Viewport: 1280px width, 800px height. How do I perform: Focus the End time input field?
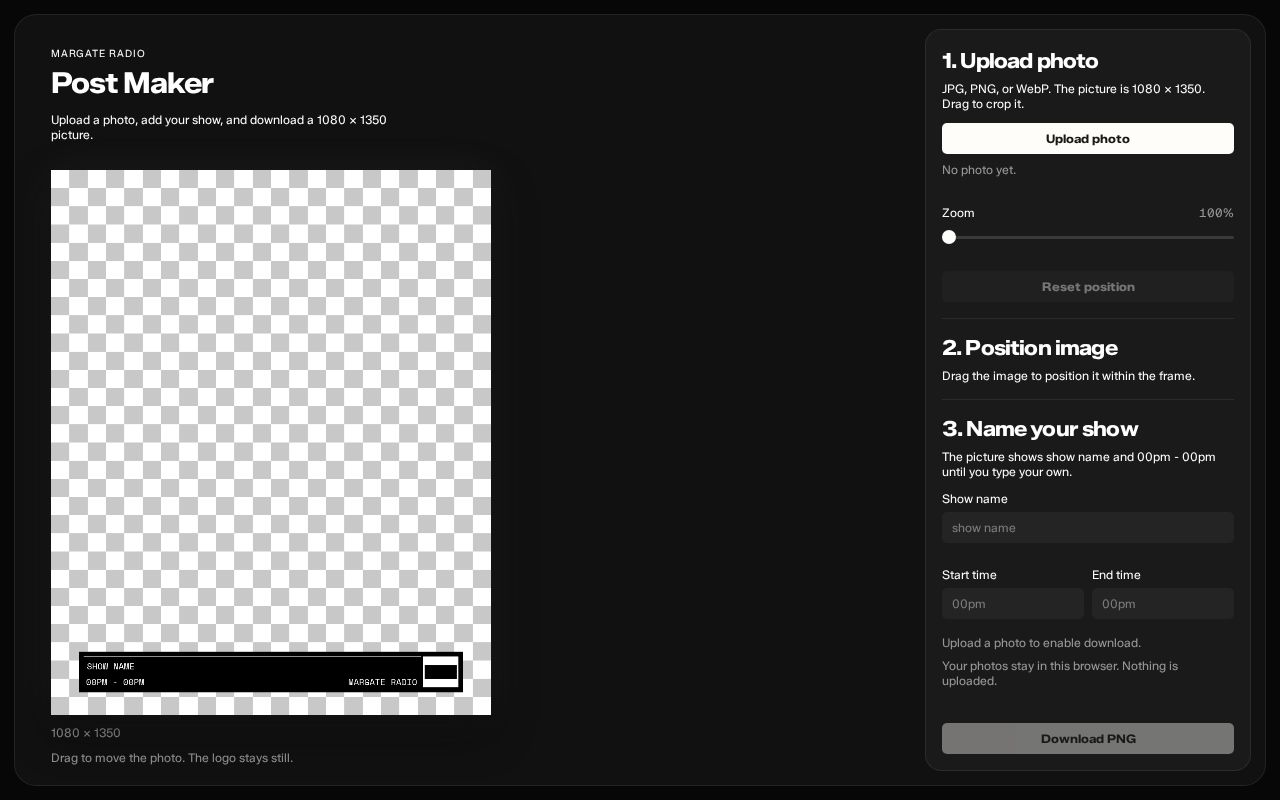coord(1163,604)
